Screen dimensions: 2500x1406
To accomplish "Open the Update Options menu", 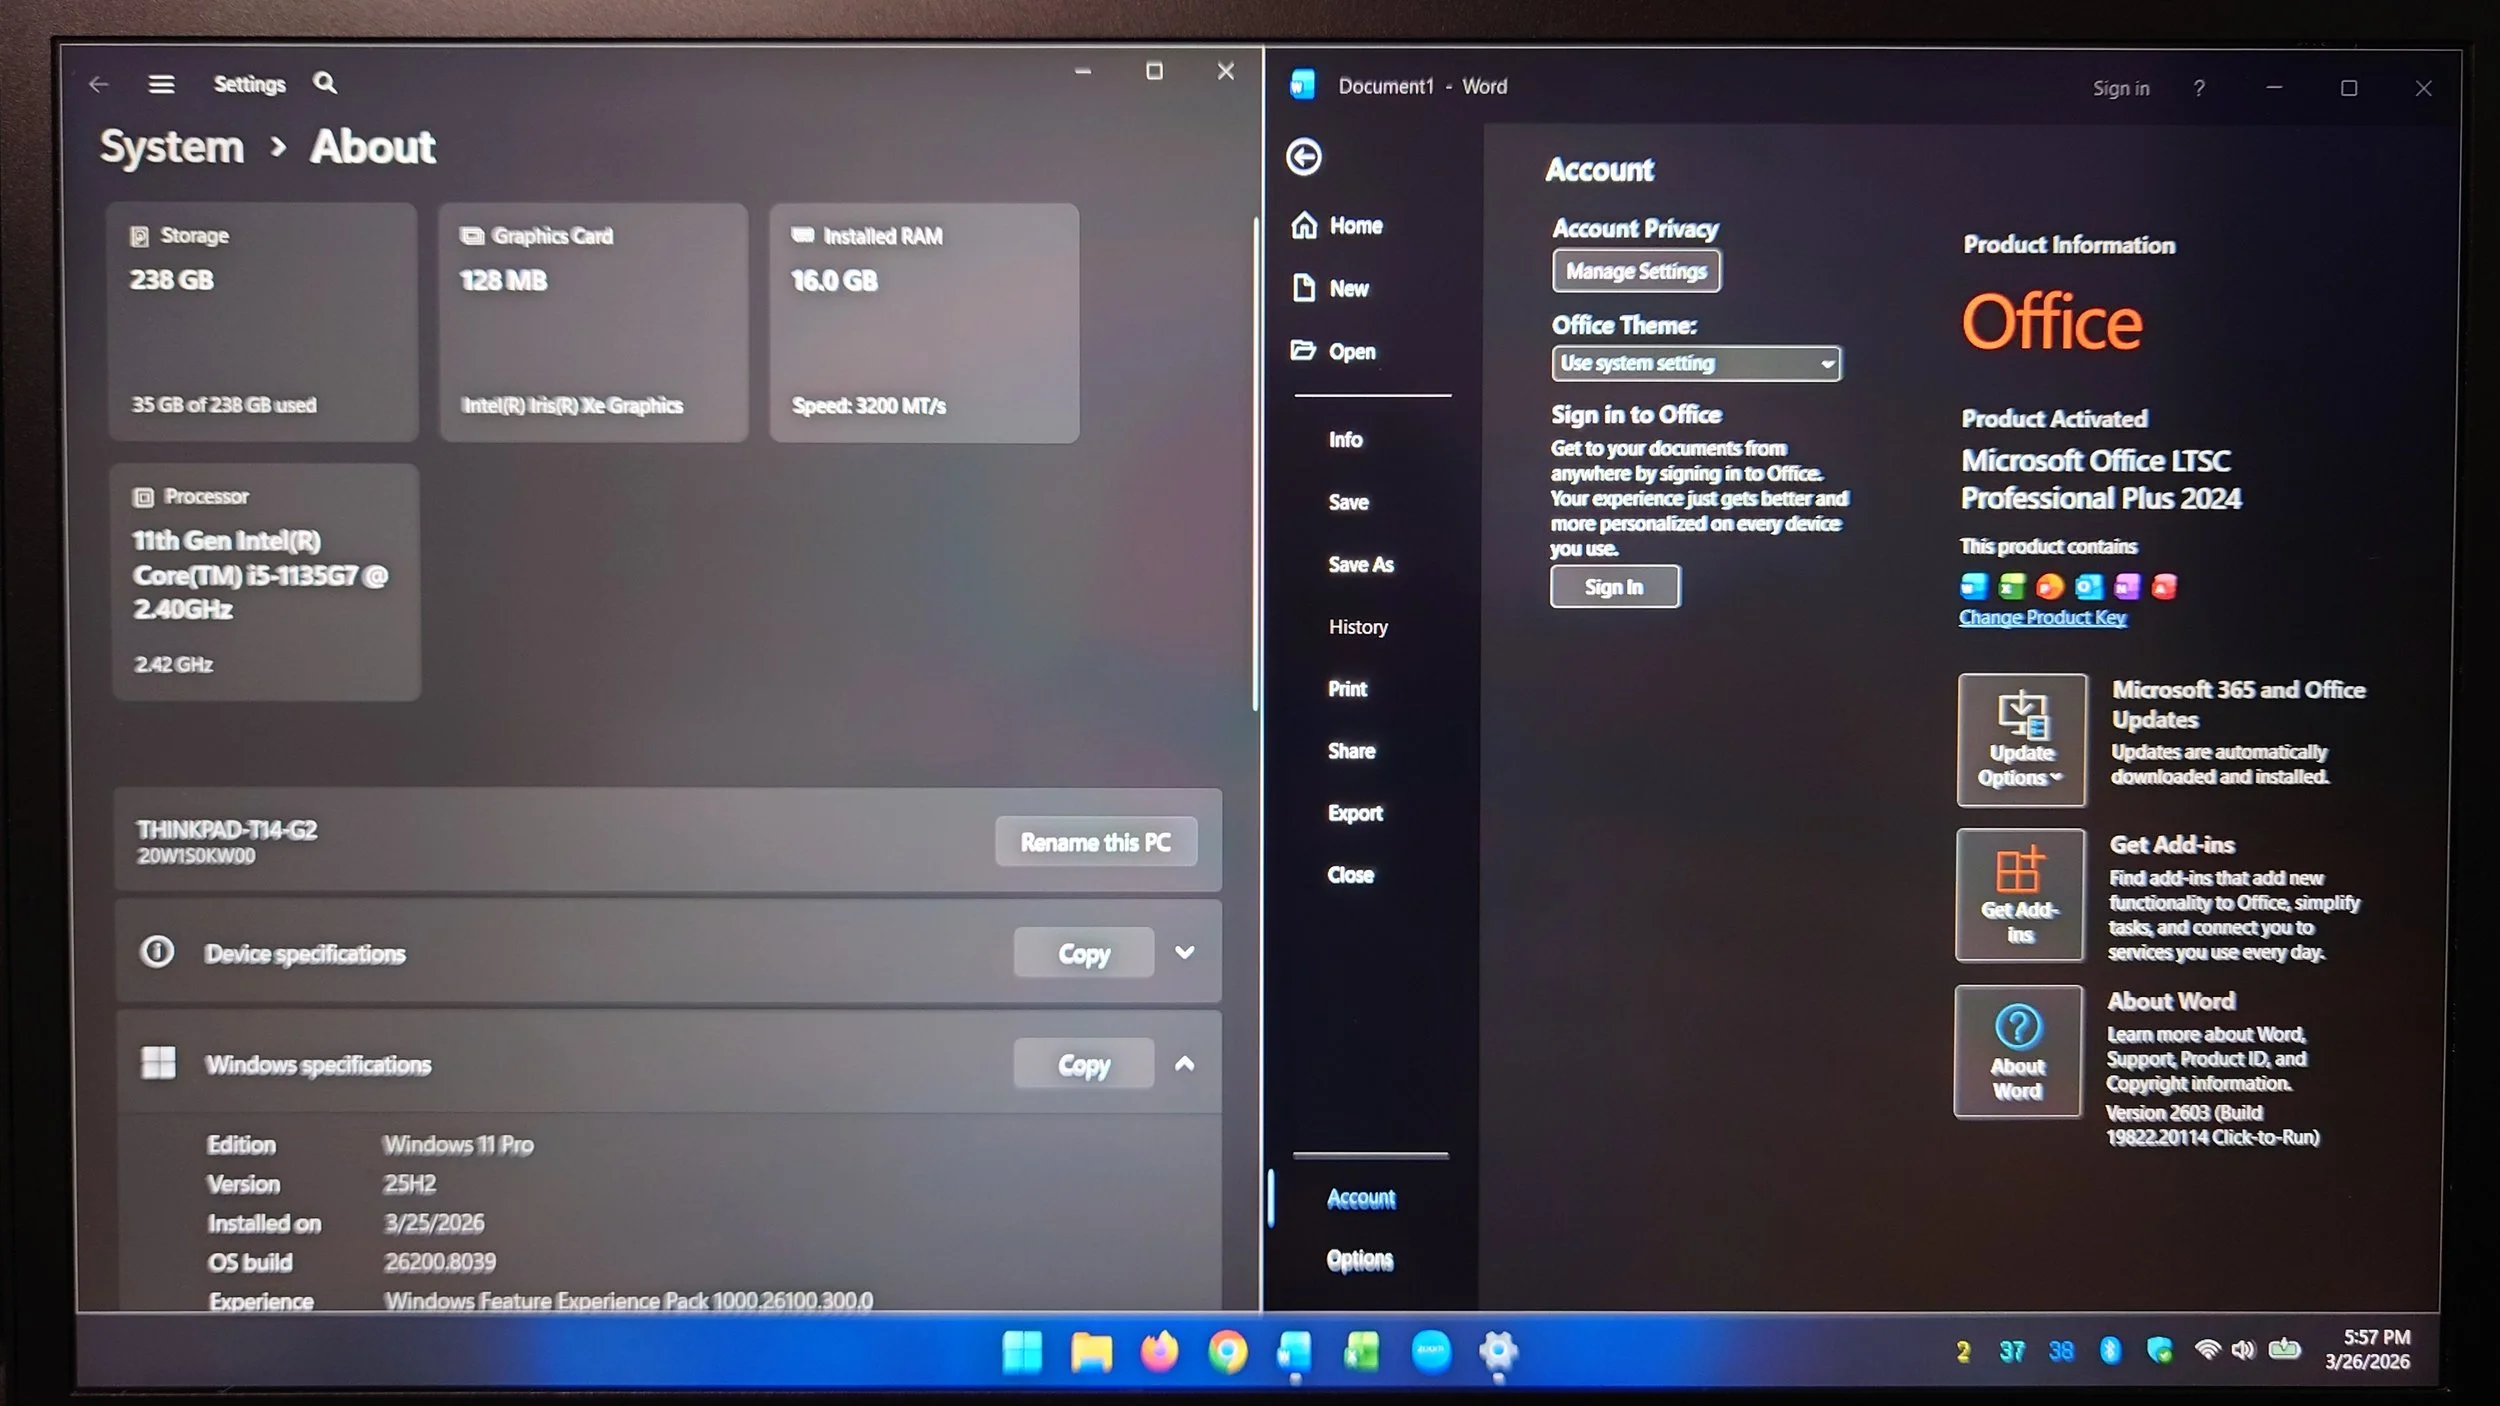I will coord(2021,740).
